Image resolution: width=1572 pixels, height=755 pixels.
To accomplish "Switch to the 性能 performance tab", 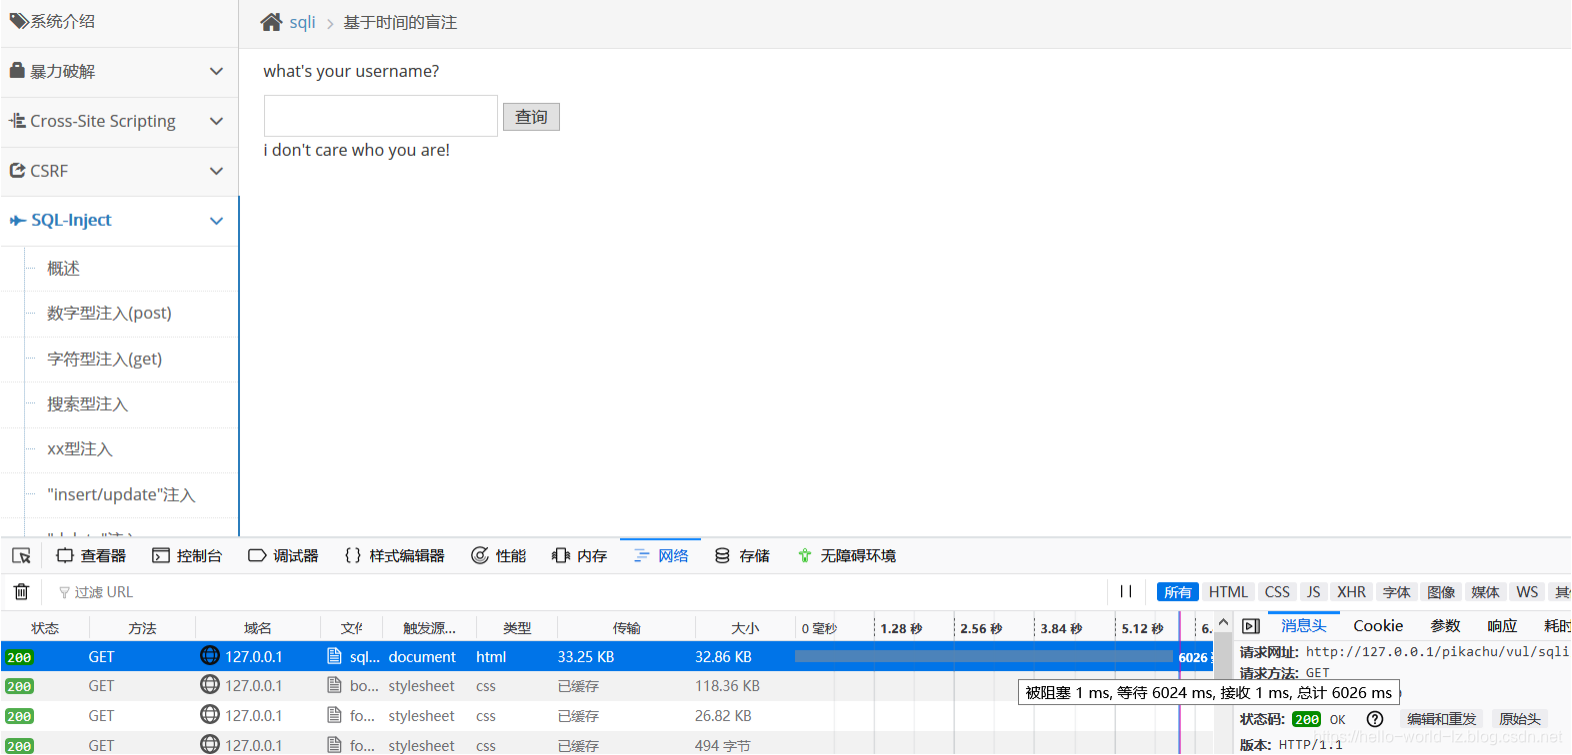I will tap(498, 556).
